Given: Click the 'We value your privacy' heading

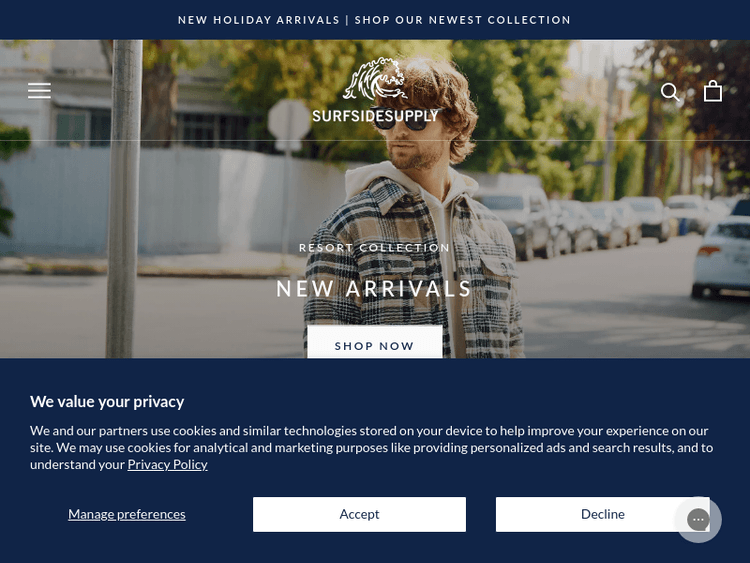Looking at the screenshot, I should pos(107,401).
